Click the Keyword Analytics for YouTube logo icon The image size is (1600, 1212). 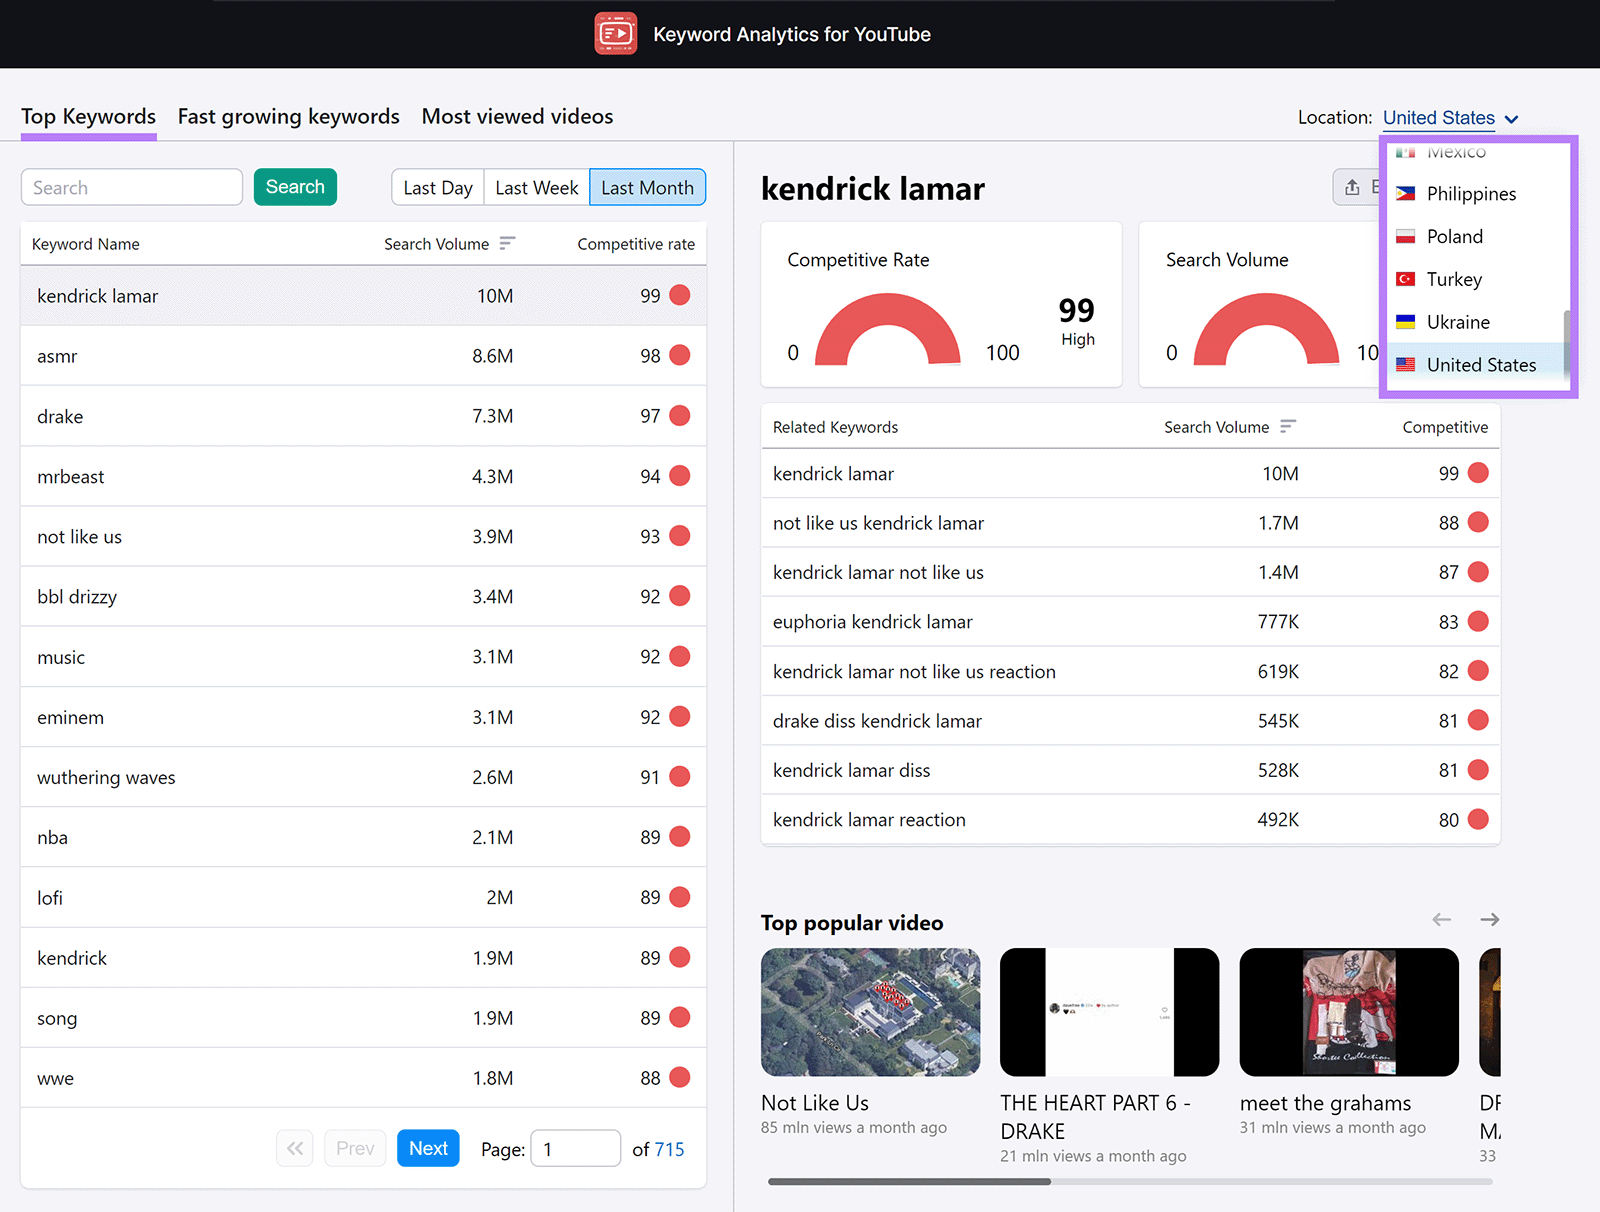[x=615, y=34]
